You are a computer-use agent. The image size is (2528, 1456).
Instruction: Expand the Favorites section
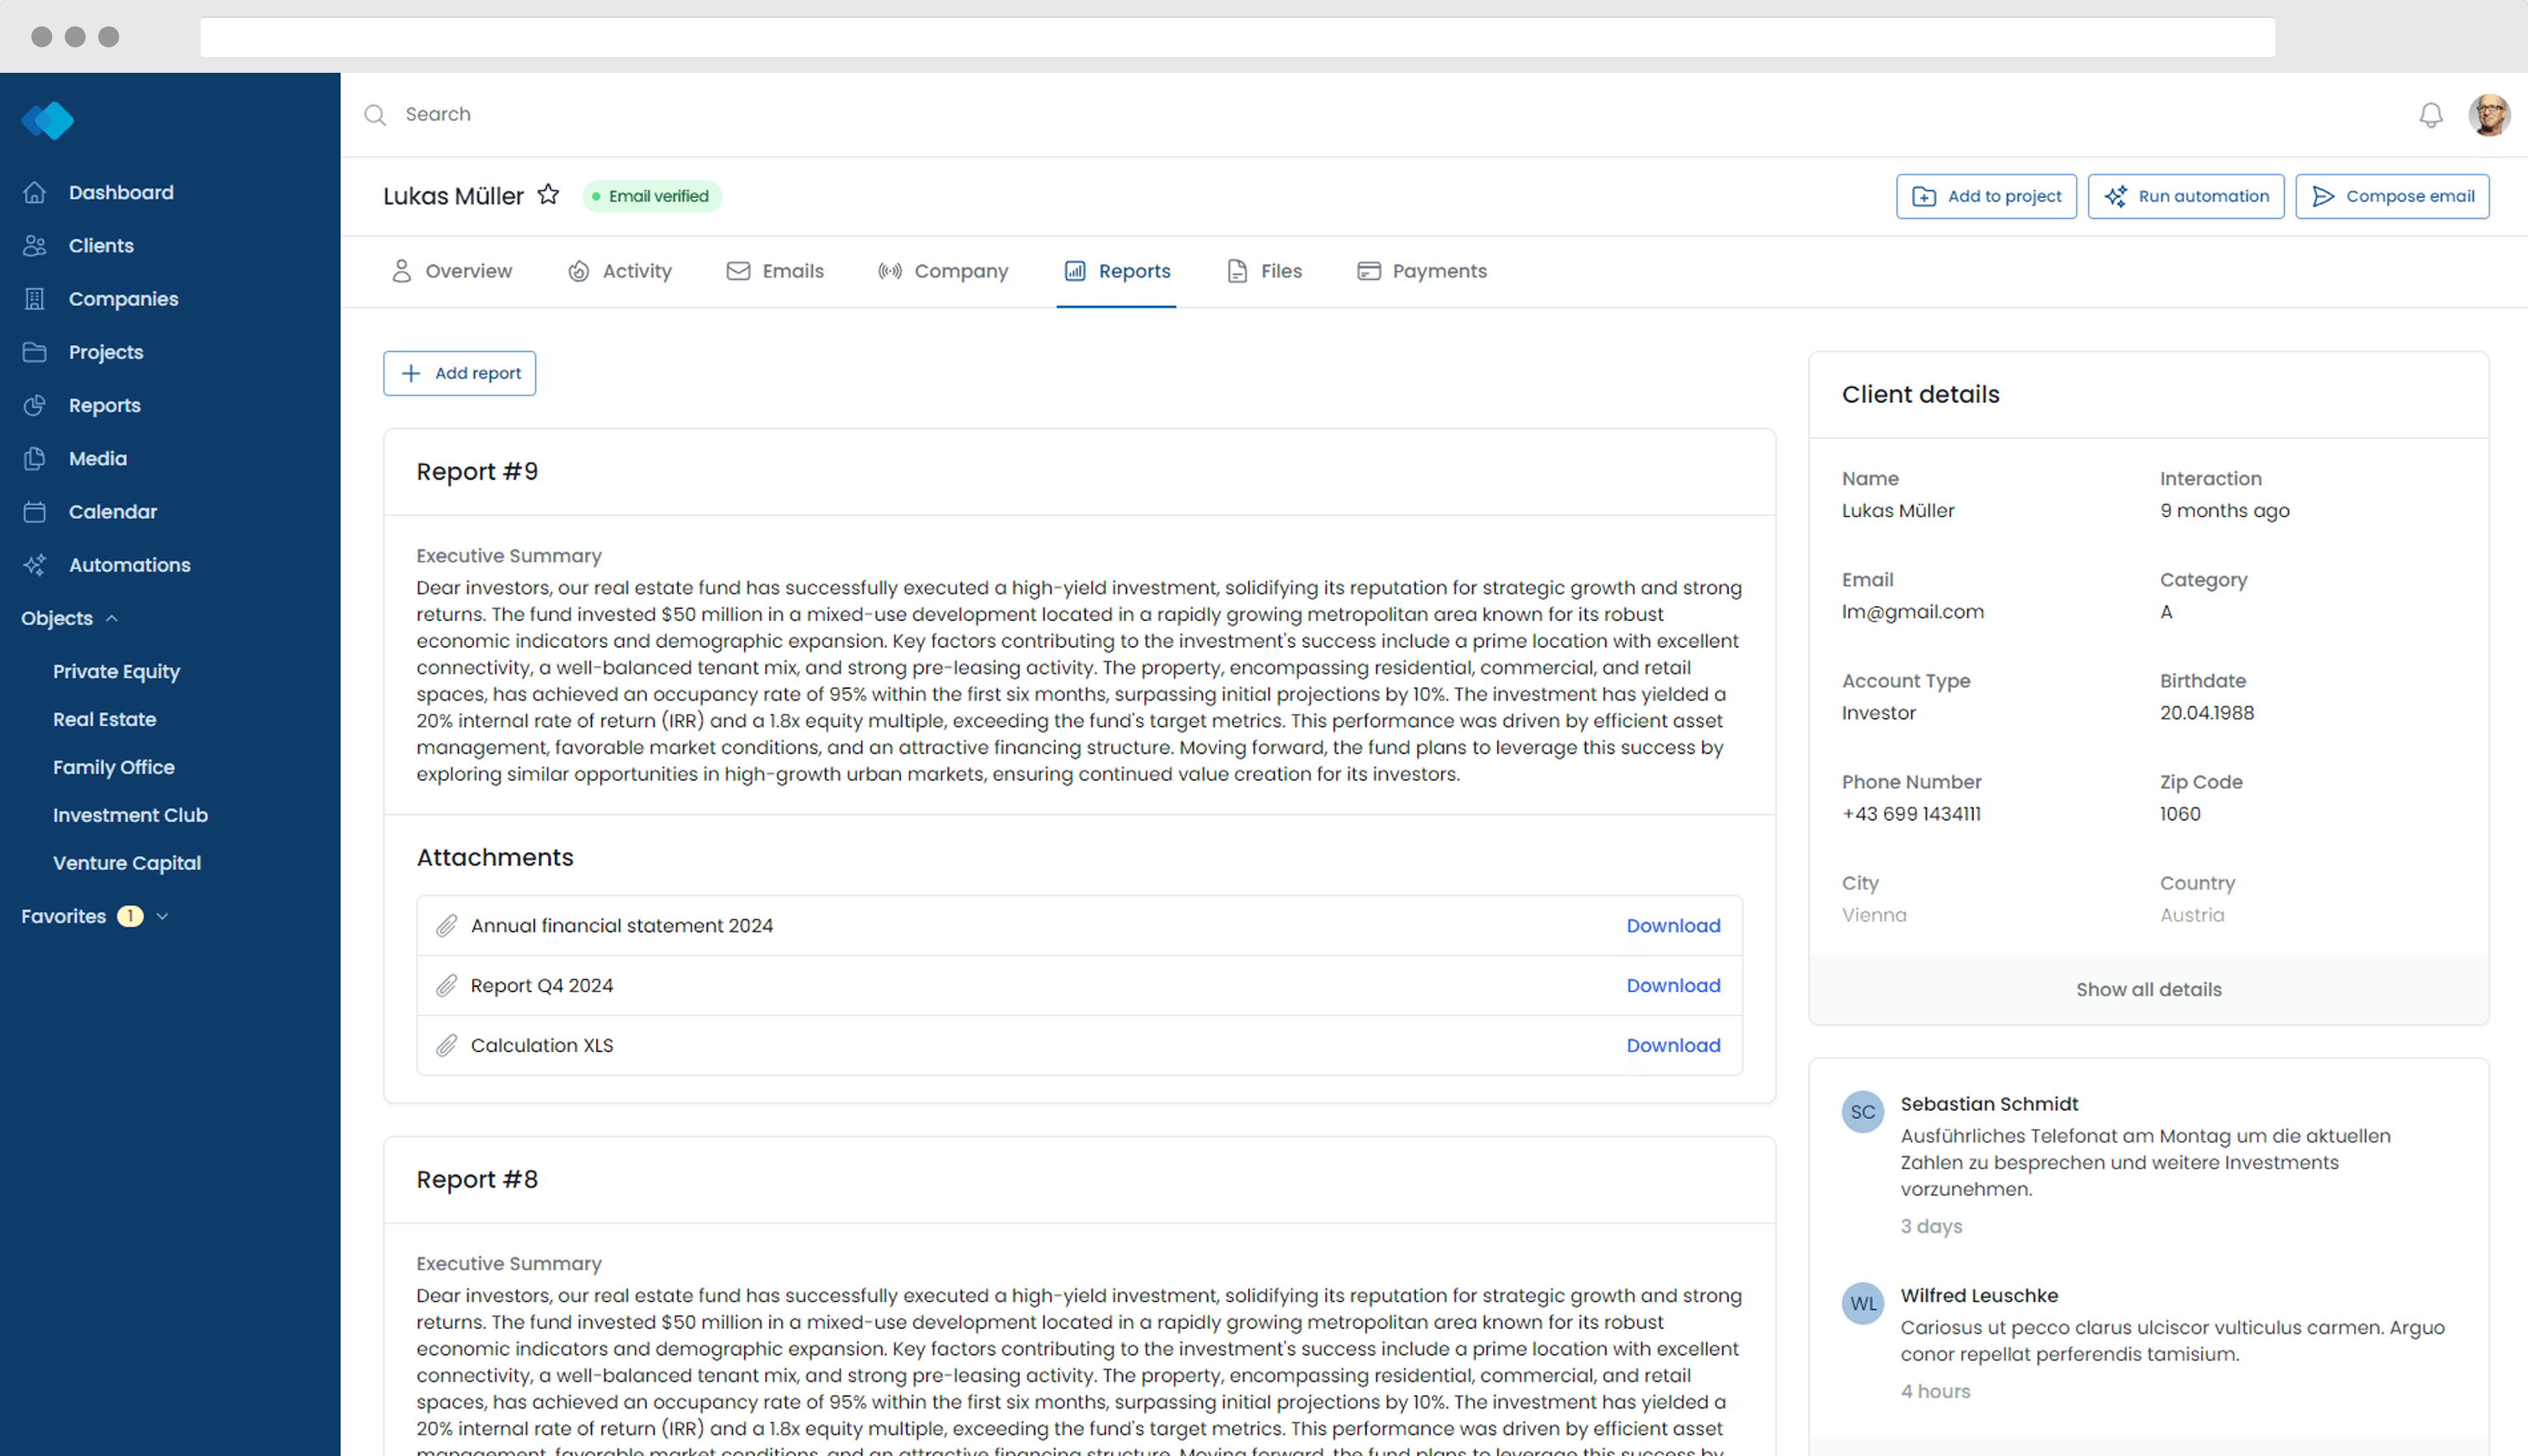(95, 916)
